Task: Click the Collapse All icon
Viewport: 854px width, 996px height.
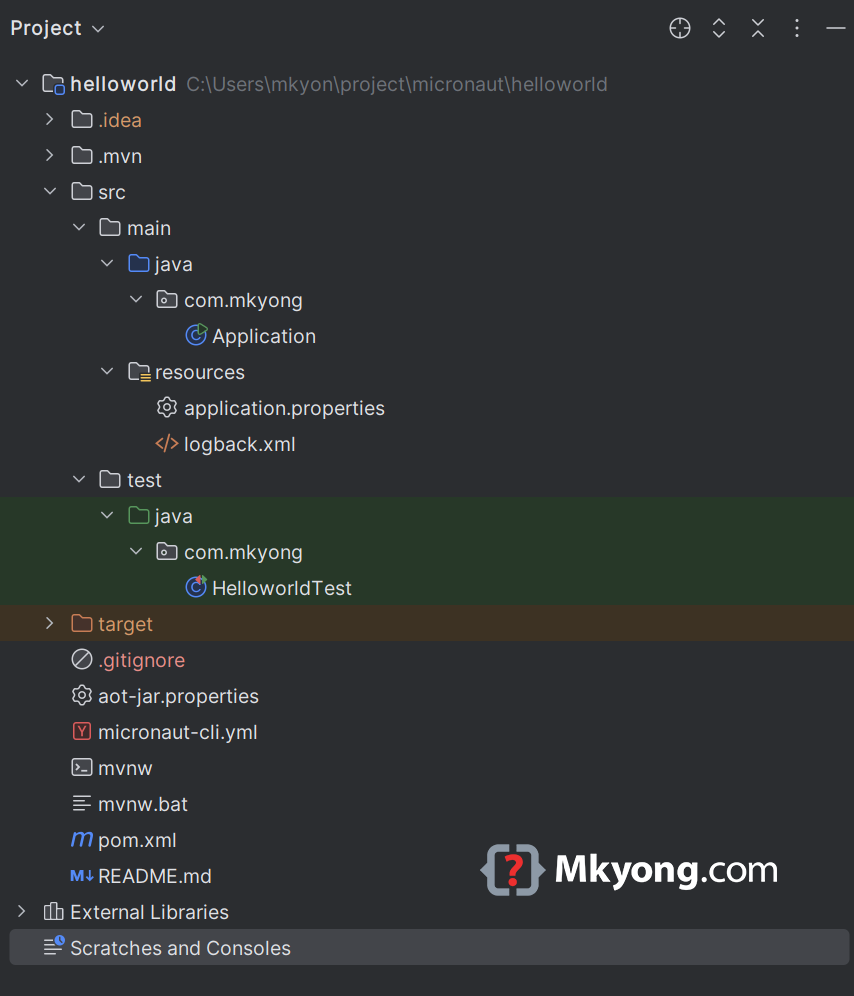Action: coord(758,28)
